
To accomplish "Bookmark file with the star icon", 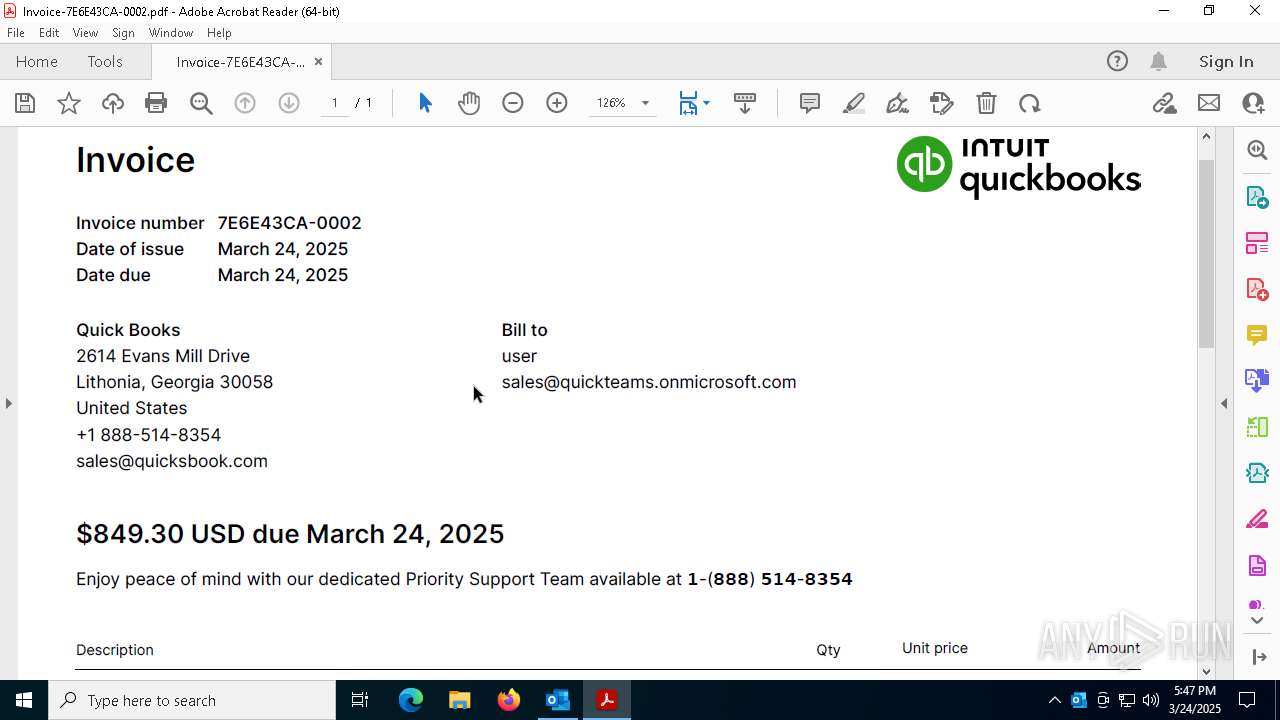I will [69, 103].
